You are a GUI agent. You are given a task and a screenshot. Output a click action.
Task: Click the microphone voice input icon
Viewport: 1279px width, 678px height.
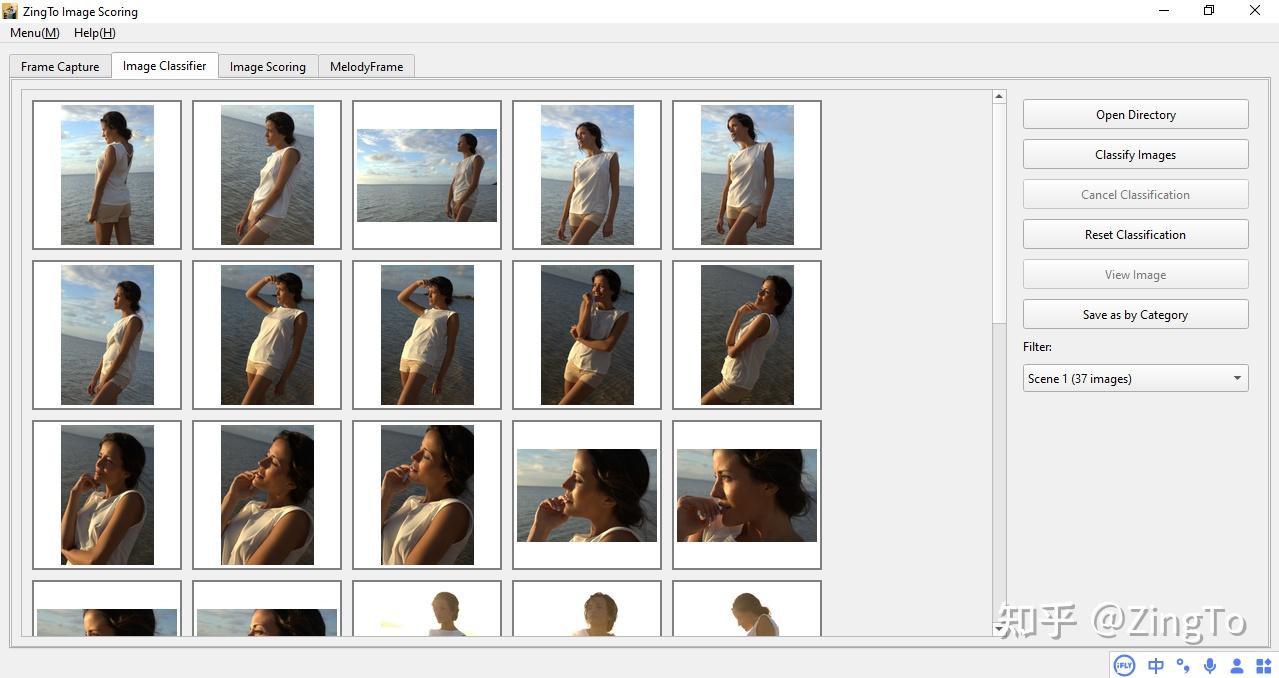(1210, 666)
